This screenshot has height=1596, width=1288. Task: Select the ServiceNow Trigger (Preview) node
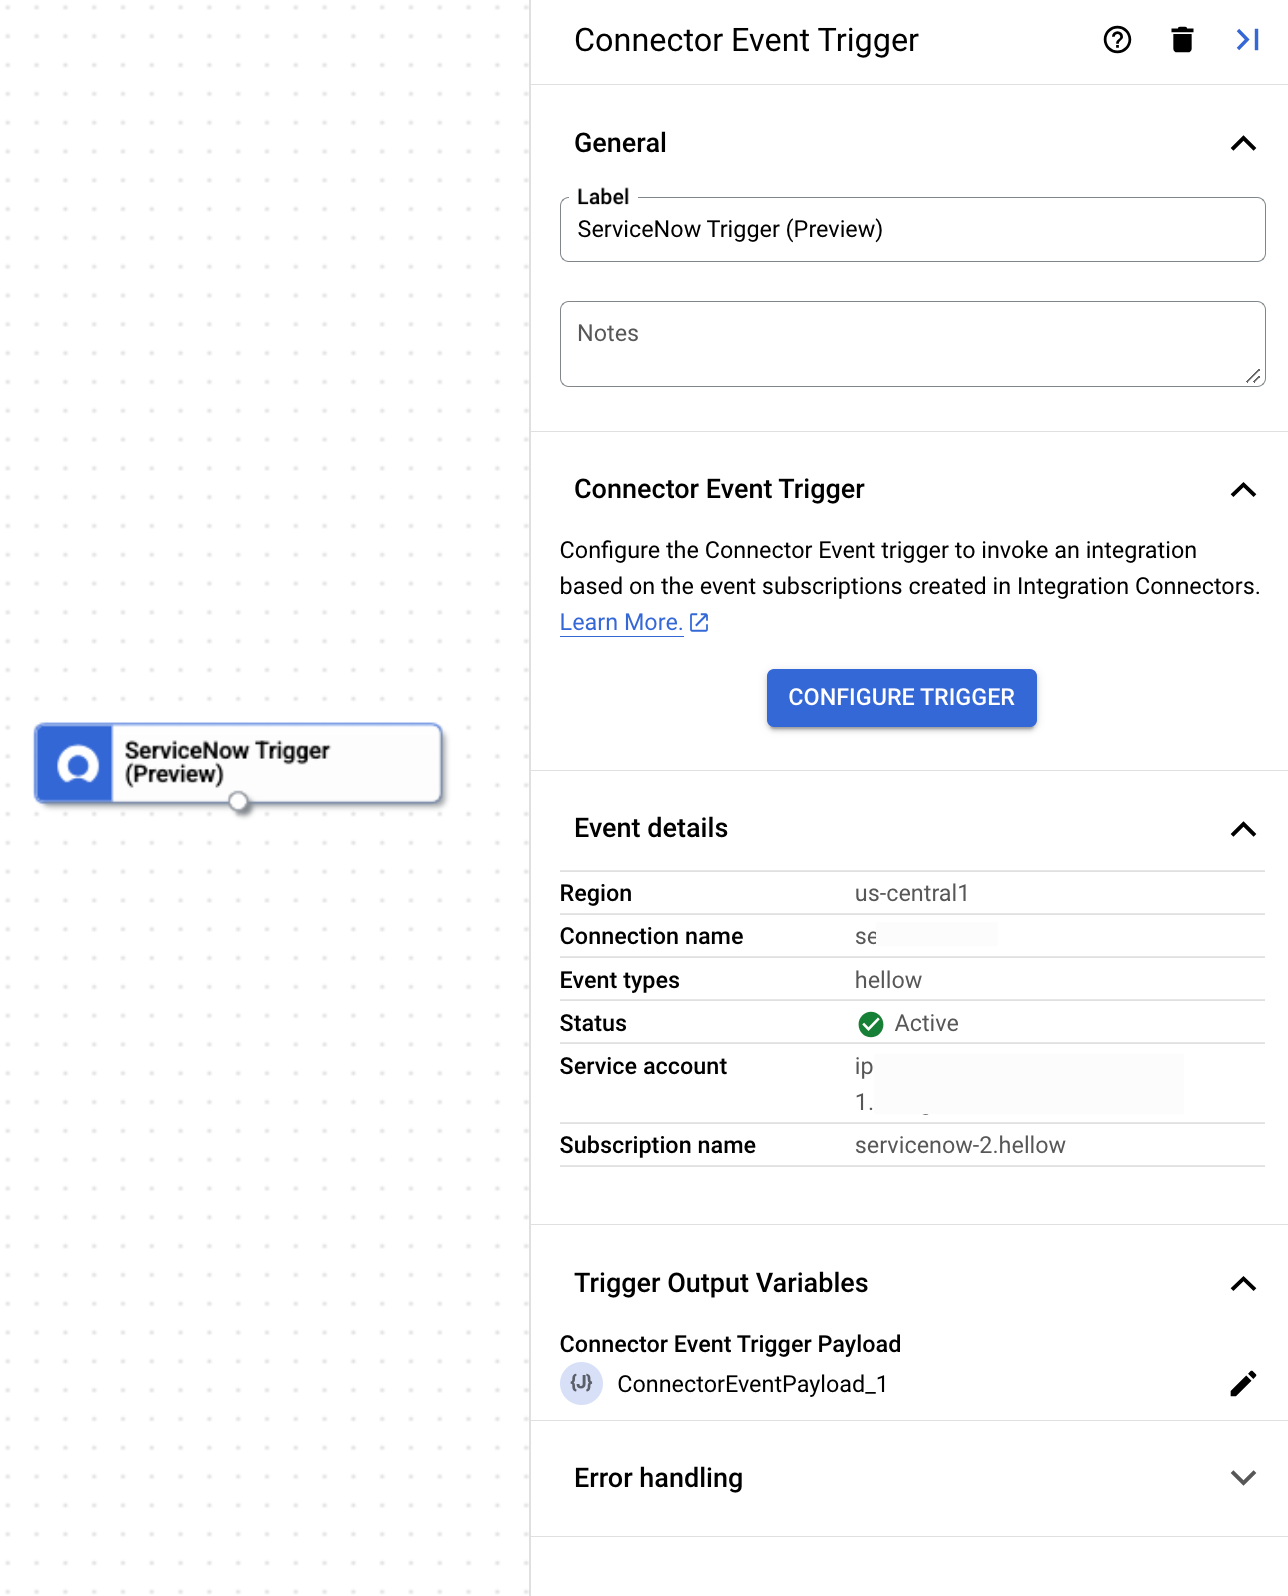coord(275,762)
